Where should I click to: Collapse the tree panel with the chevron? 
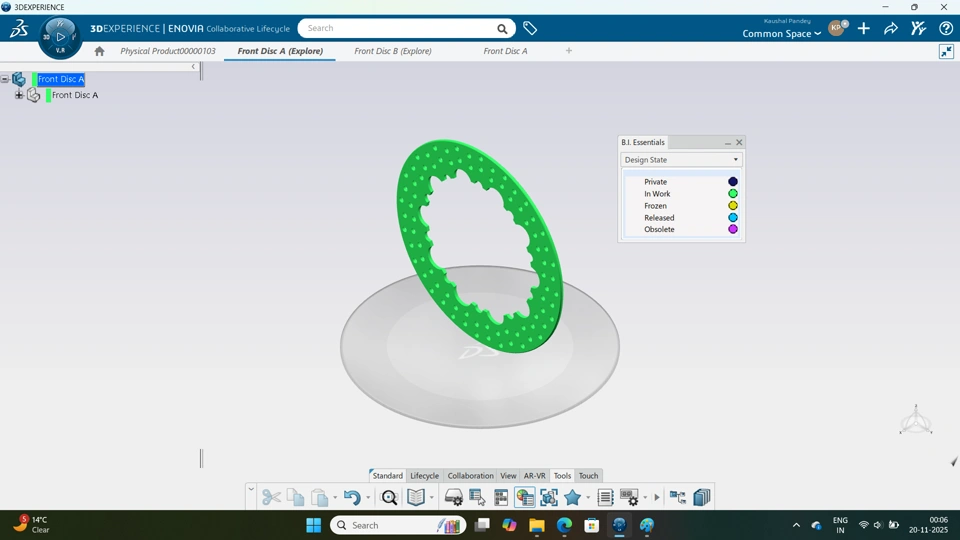pyautogui.click(x=193, y=66)
